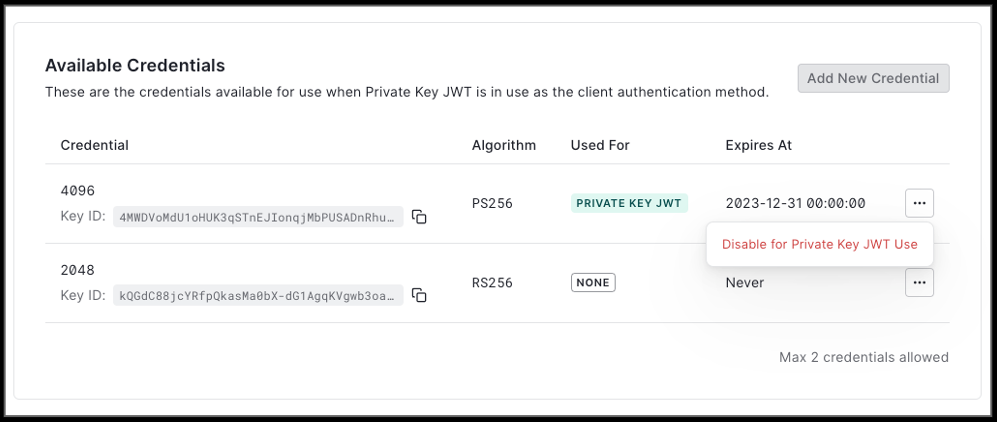Image resolution: width=997 pixels, height=422 pixels.
Task: Click the Used For column header
Action: point(600,145)
